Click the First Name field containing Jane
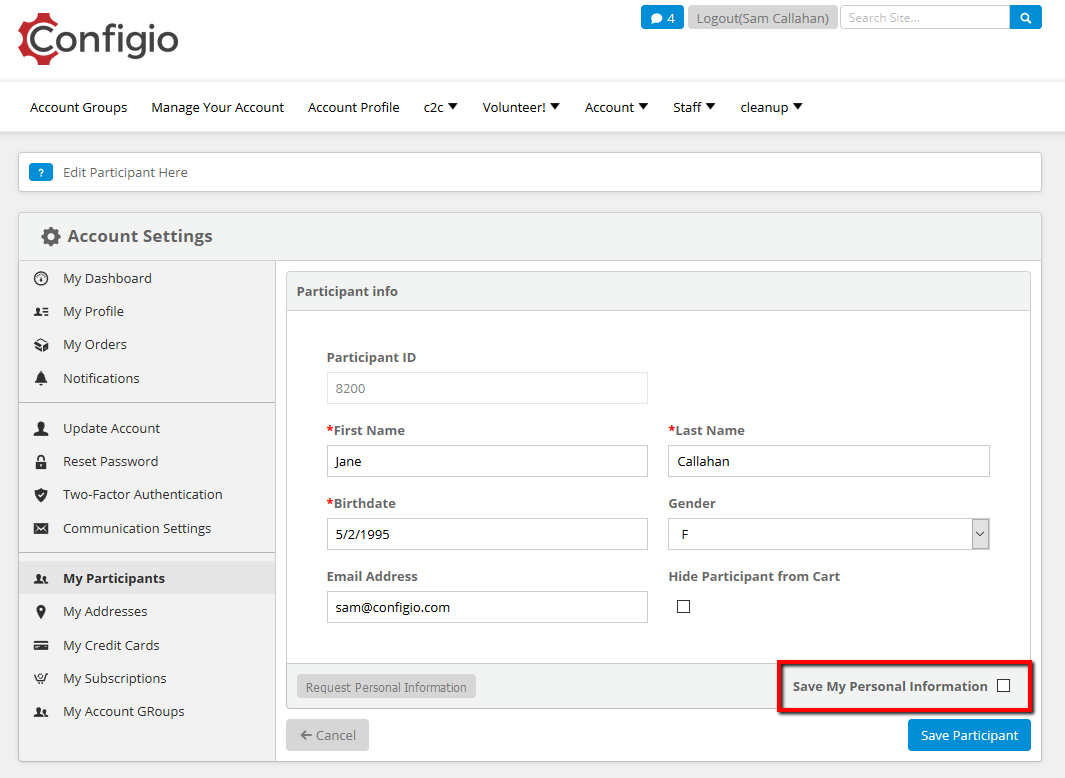 [x=487, y=461]
